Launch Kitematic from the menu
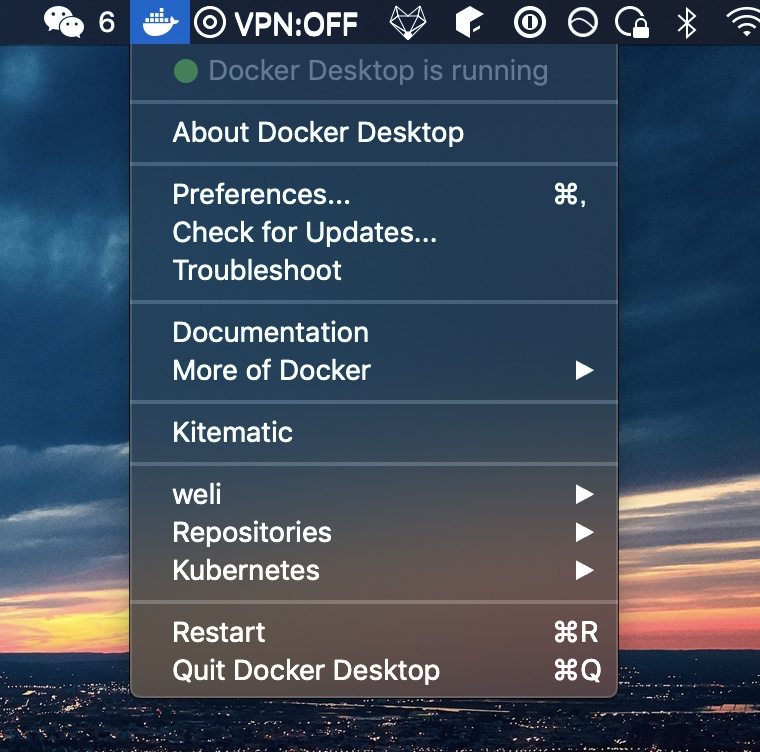 (x=374, y=432)
